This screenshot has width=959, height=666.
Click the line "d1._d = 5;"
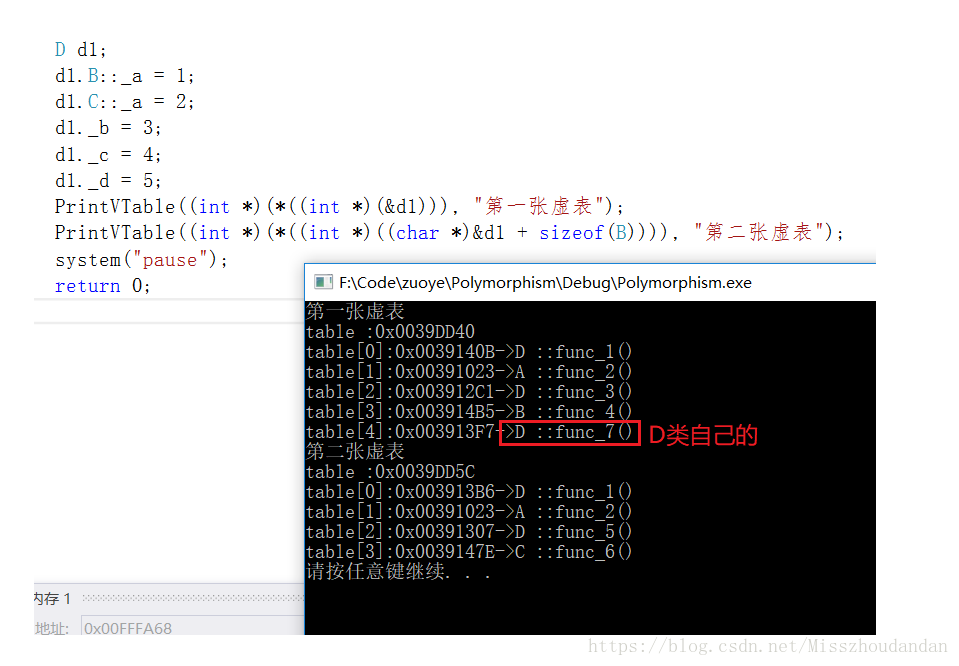coord(108,181)
